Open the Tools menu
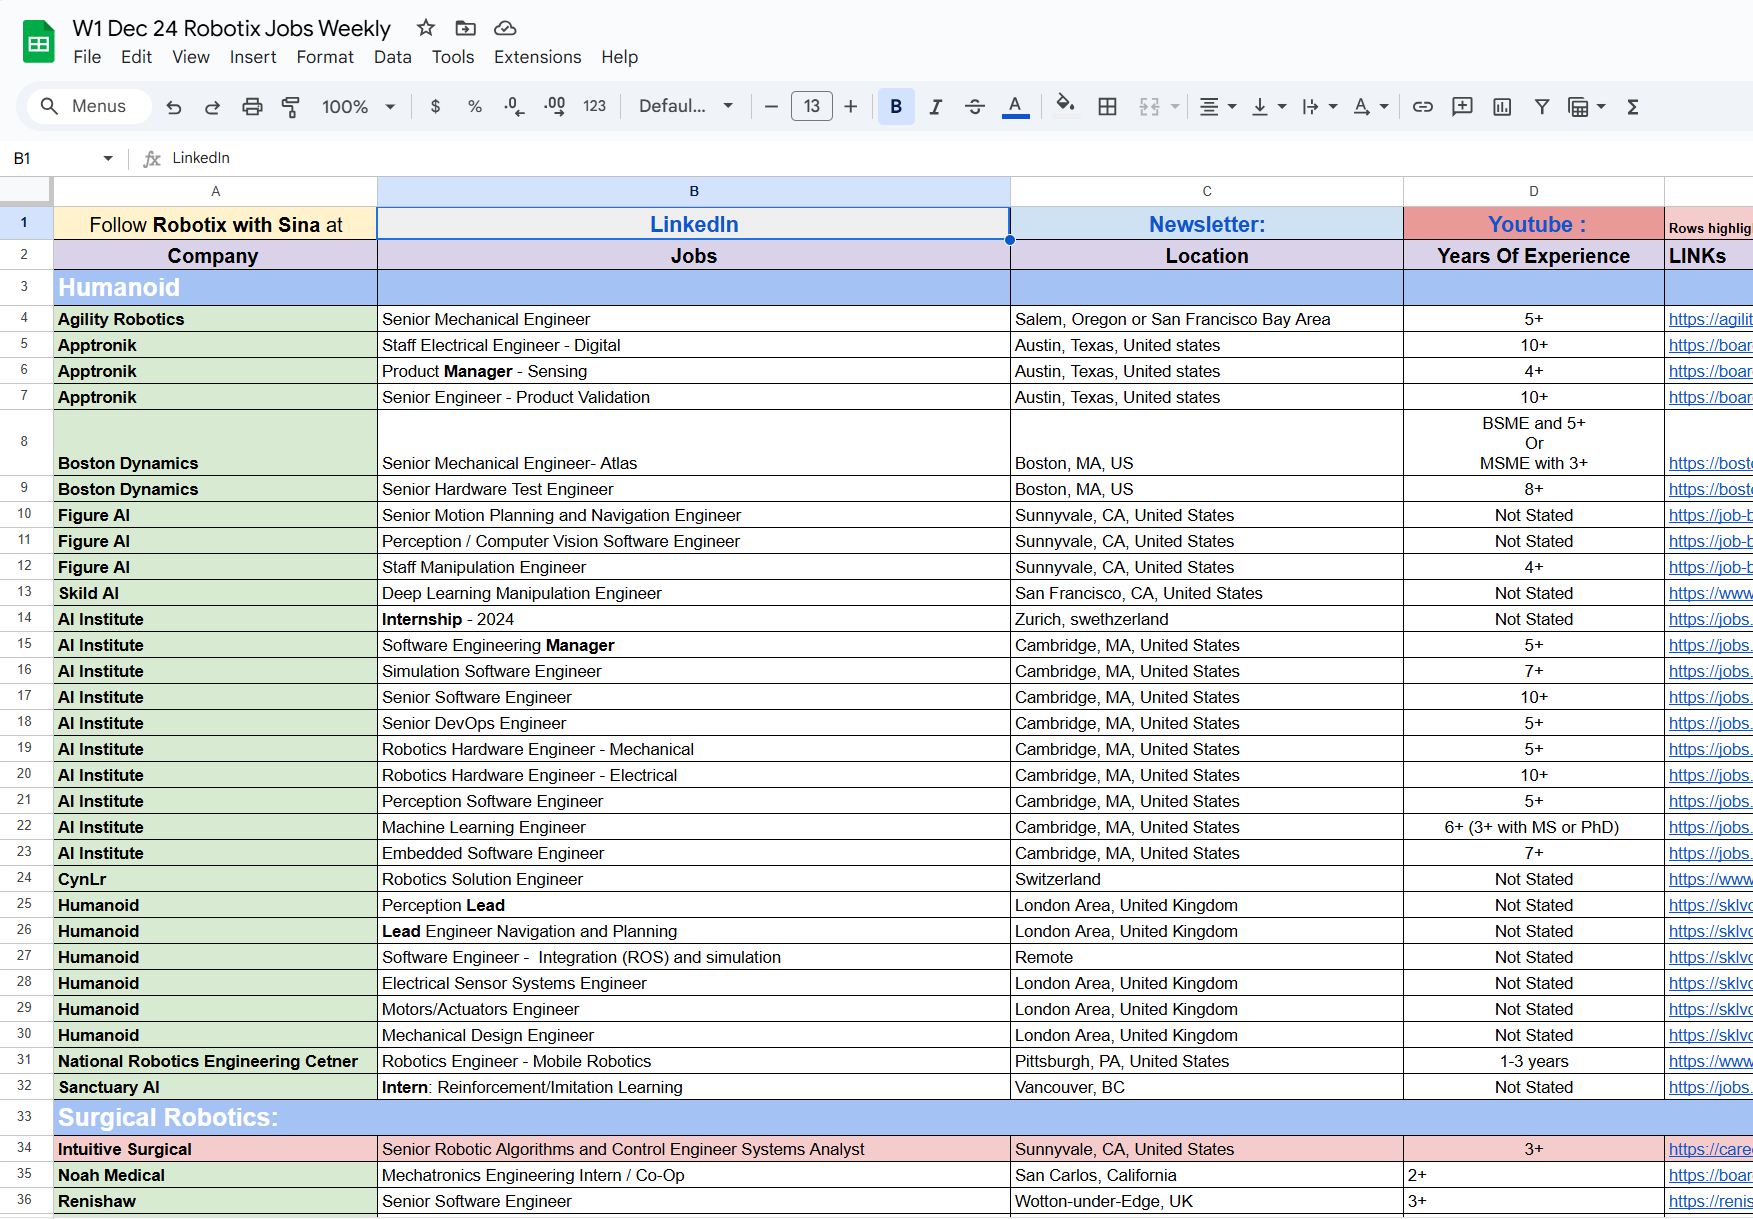The height and width of the screenshot is (1219, 1753). click(453, 57)
